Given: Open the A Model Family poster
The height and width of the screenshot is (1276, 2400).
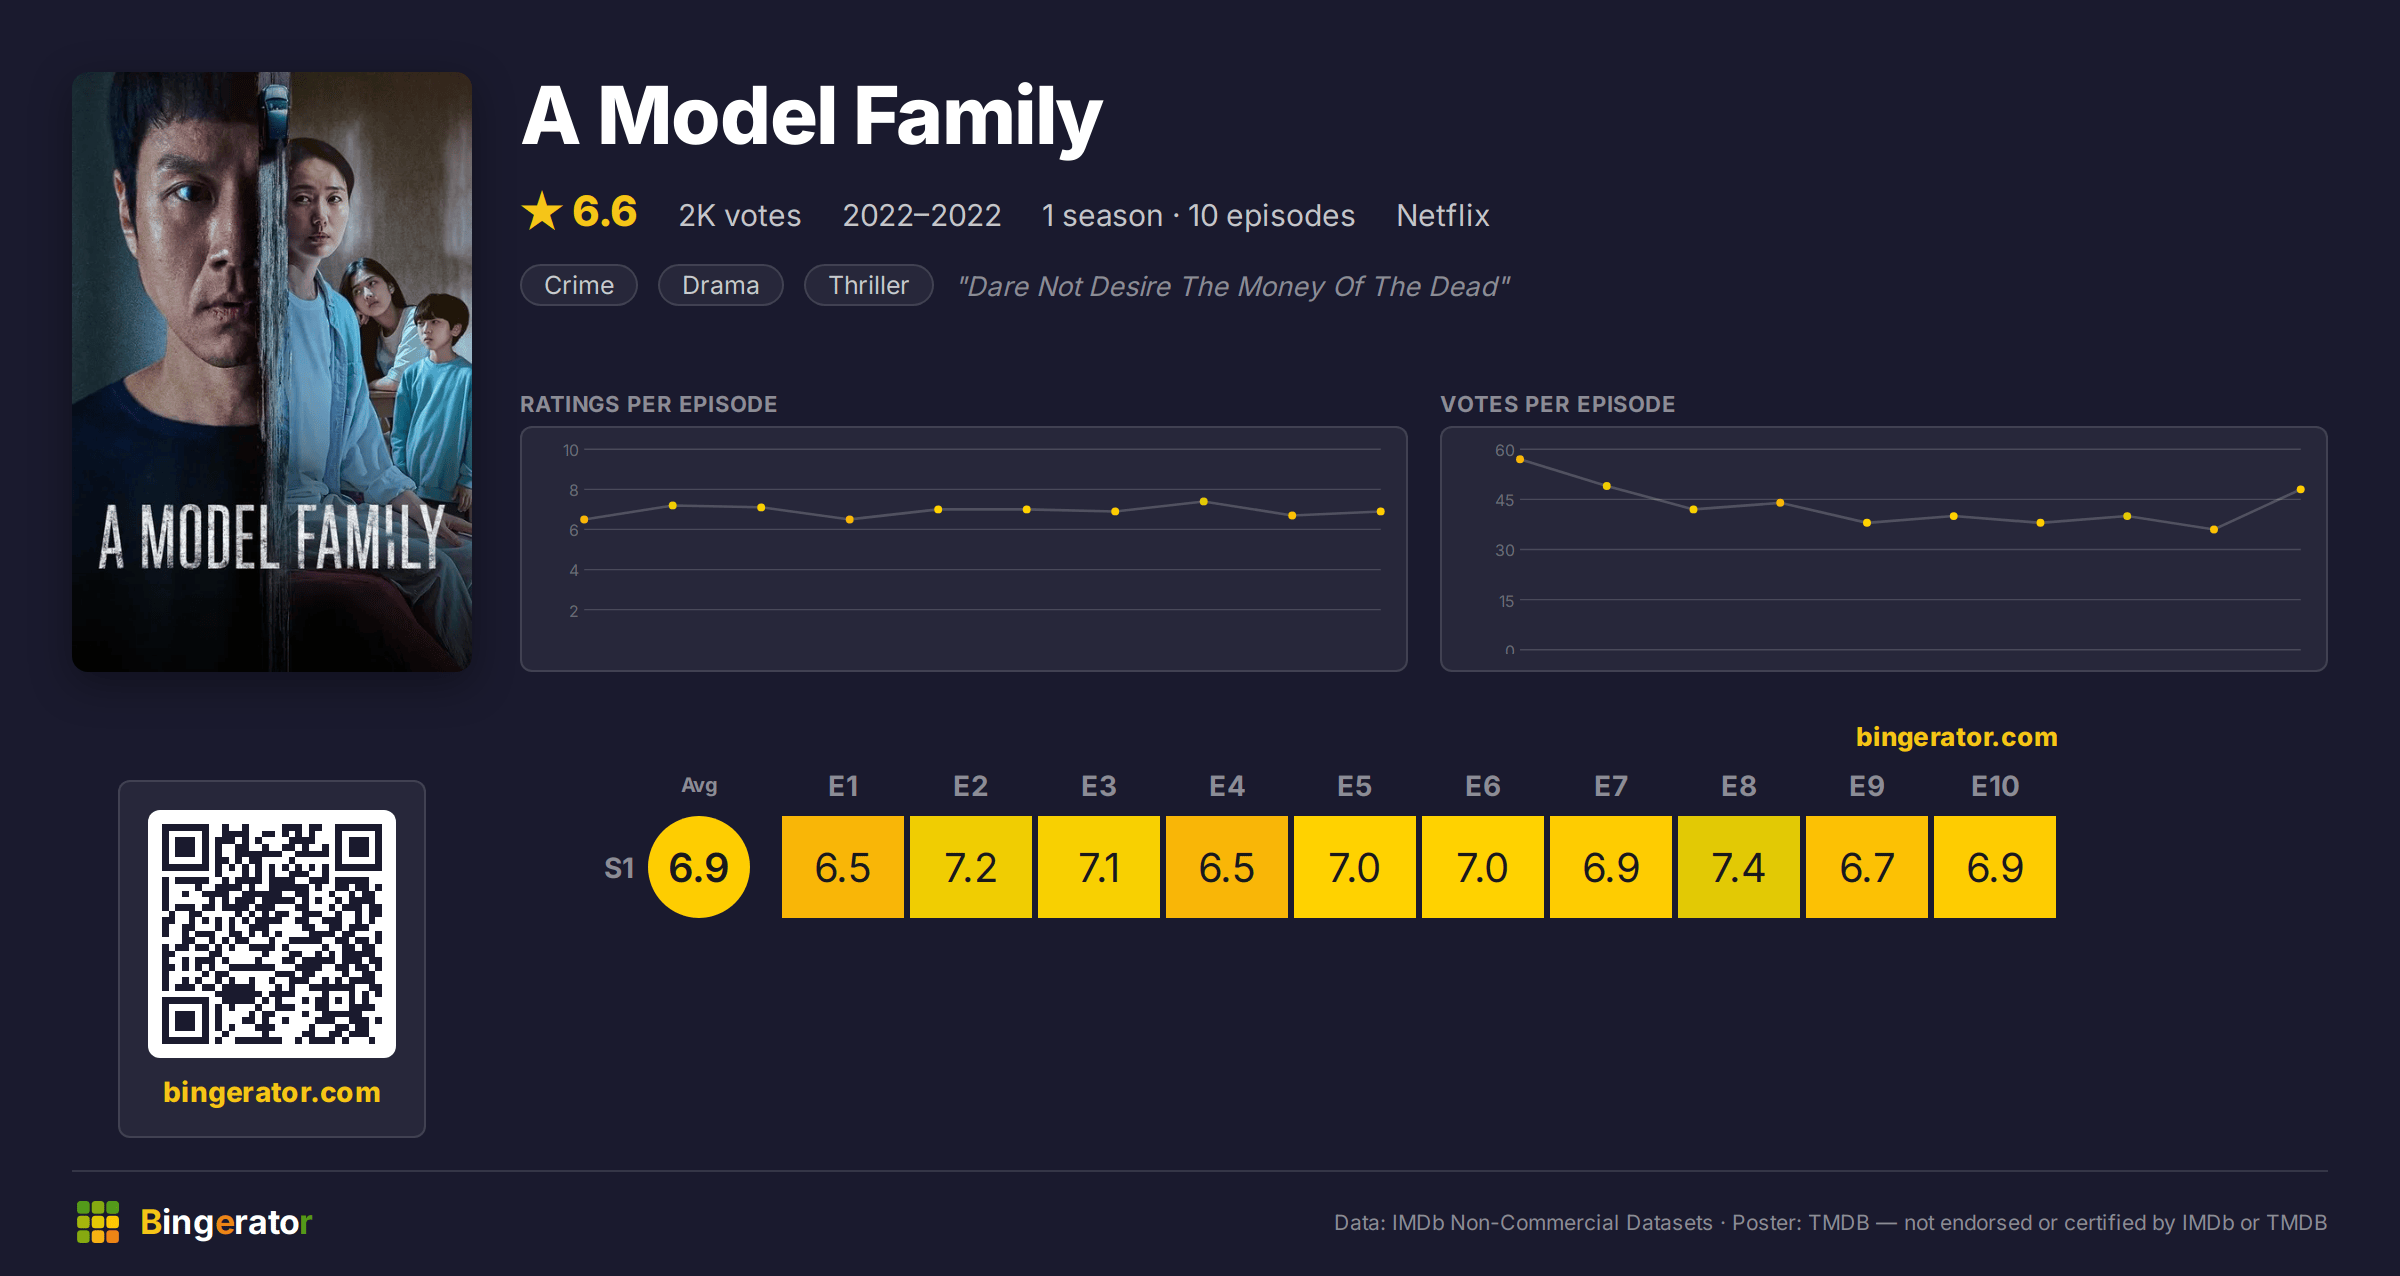Looking at the screenshot, I should coord(272,371).
